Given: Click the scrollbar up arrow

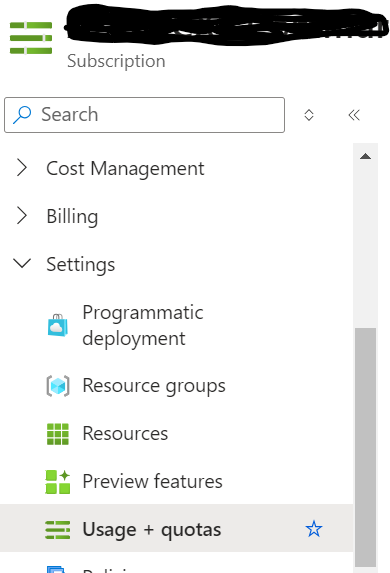Looking at the screenshot, I should [x=365, y=157].
